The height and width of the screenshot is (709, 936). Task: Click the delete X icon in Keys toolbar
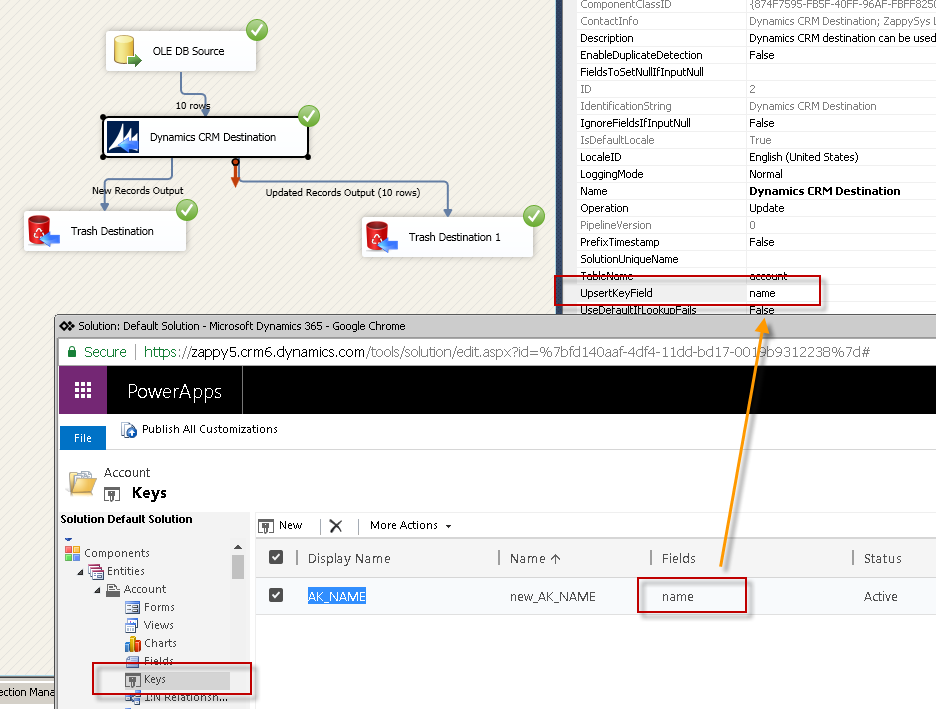point(336,526)
